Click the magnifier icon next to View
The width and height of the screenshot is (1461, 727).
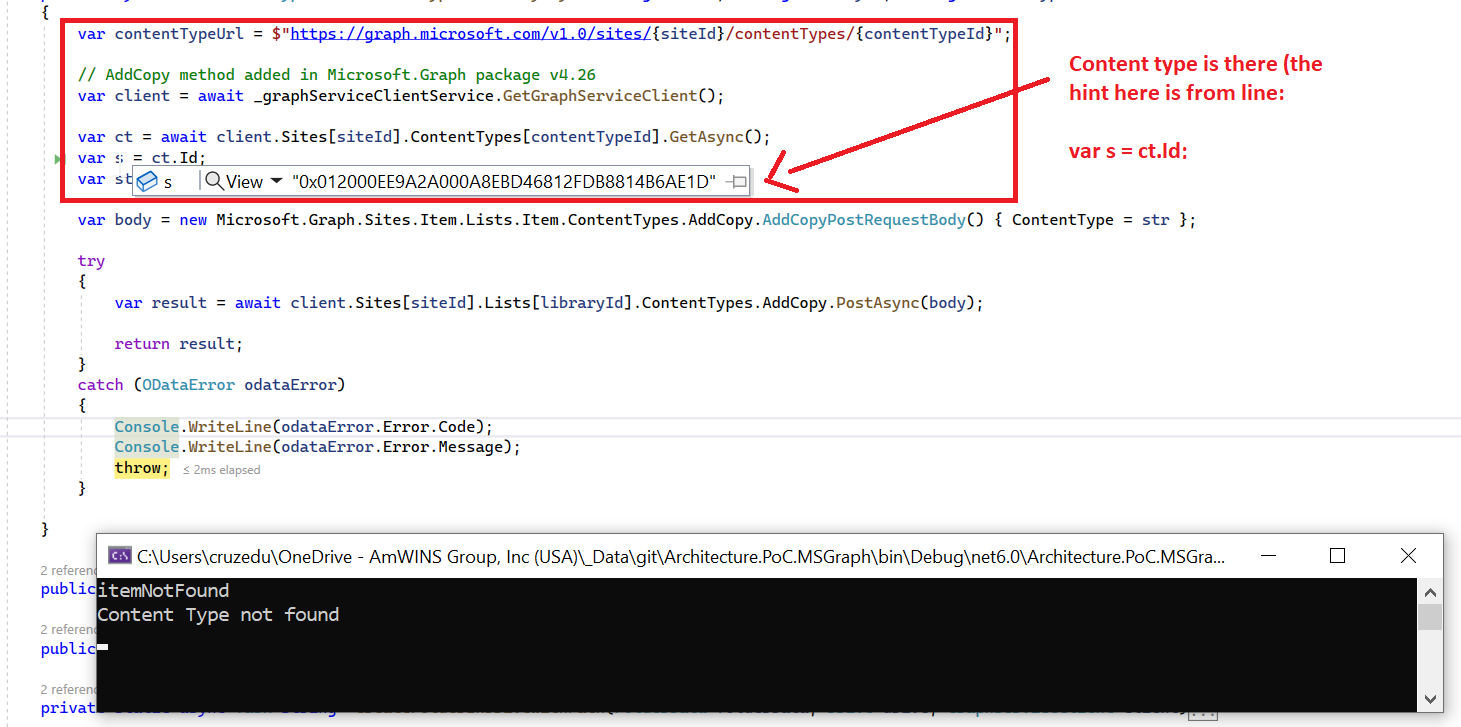tap(213, 181)
